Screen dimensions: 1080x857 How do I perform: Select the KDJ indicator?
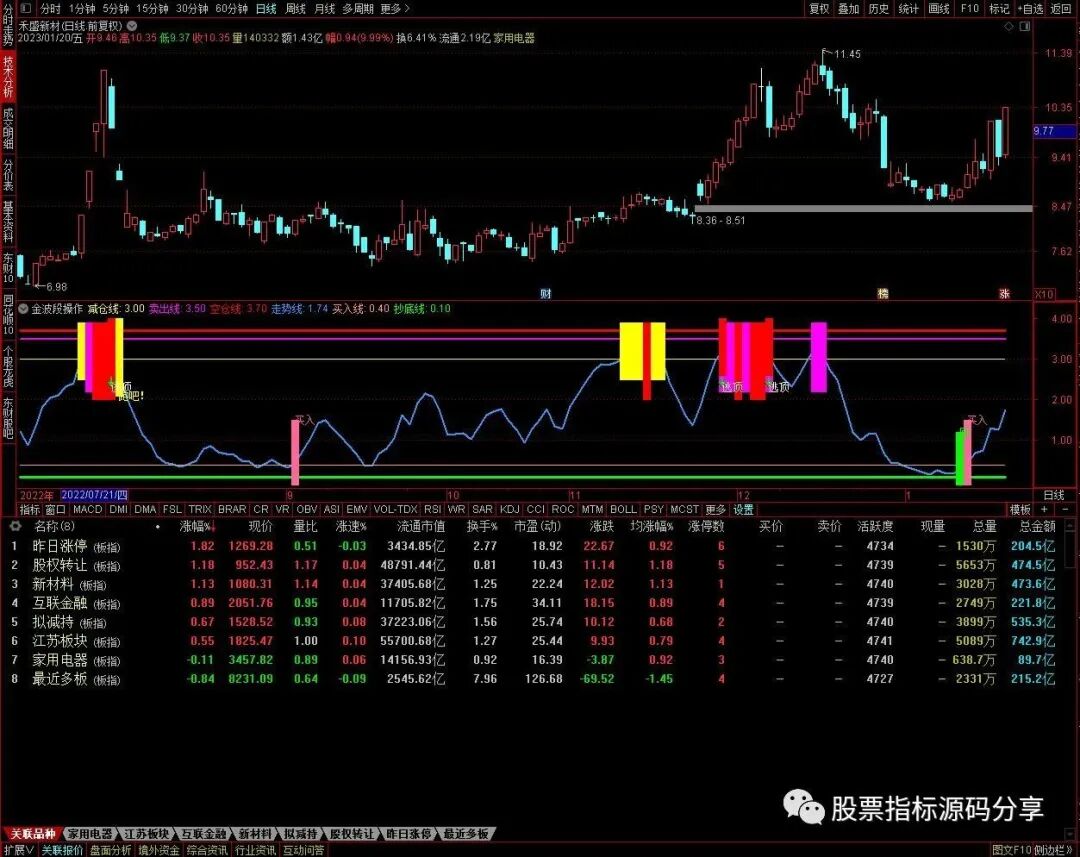pos(510,510)
